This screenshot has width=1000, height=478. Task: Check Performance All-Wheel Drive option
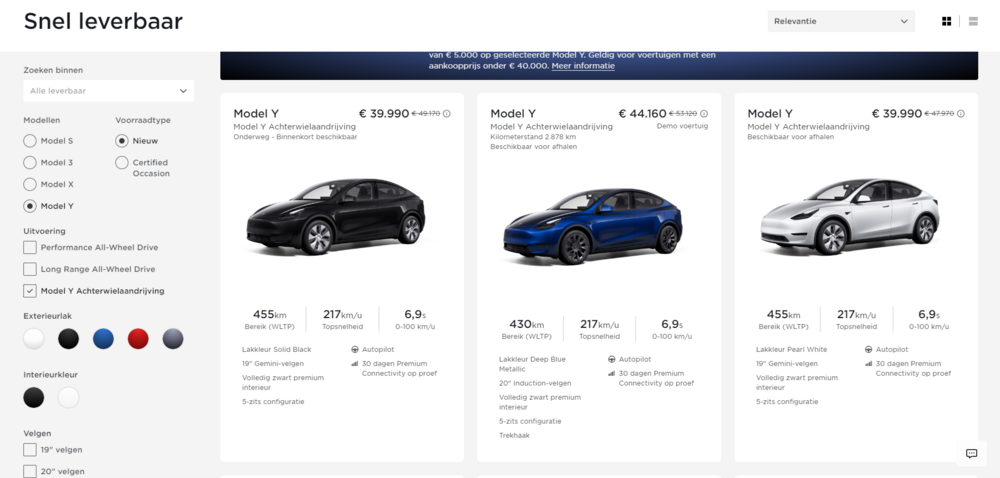(30, 247)
